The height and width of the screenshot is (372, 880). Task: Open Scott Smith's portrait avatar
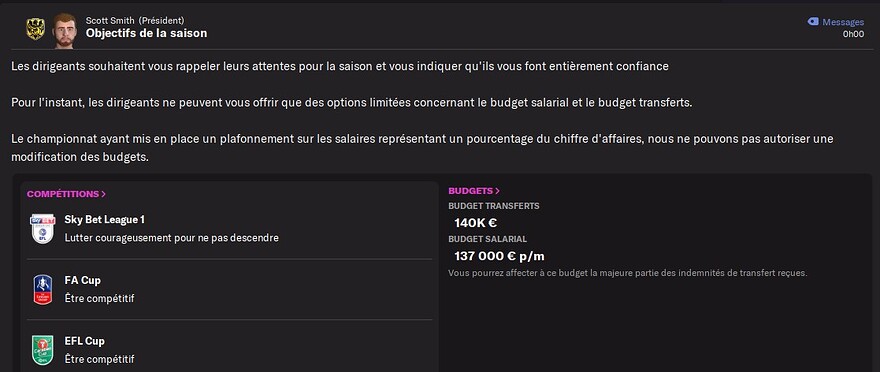(x=65, y=29)
